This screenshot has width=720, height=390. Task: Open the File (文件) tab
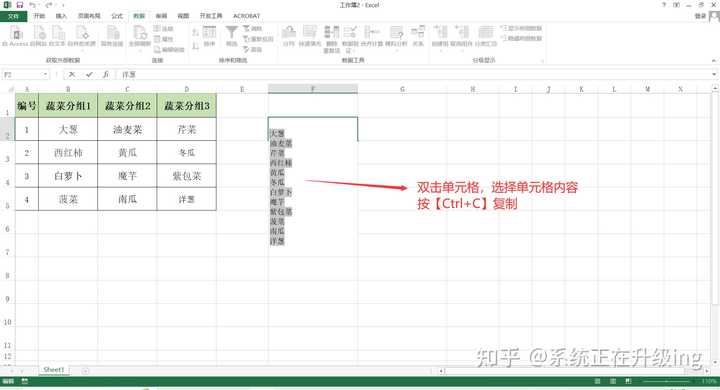(13, 16)
